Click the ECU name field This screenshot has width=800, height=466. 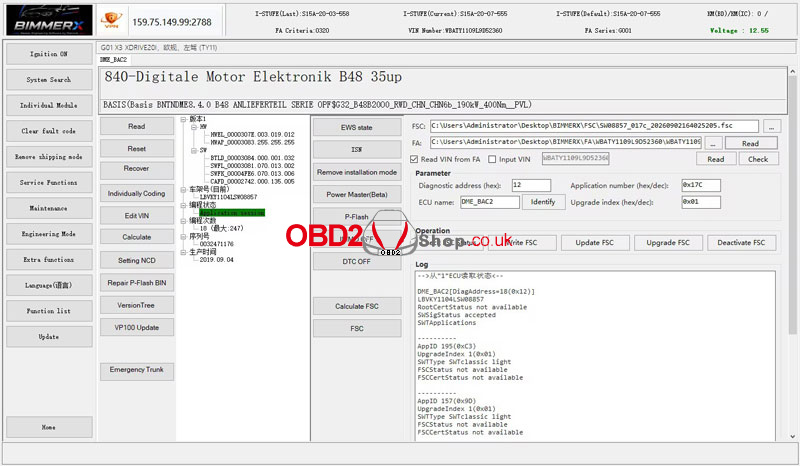click(x=490, y=202)
